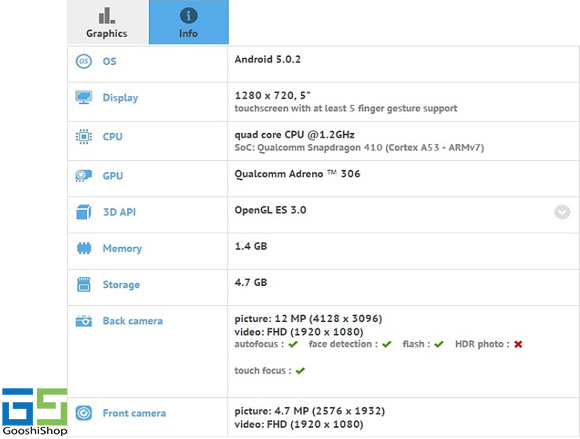Click the quad core CPU @1.2GHz text

[x=294, y=135]
